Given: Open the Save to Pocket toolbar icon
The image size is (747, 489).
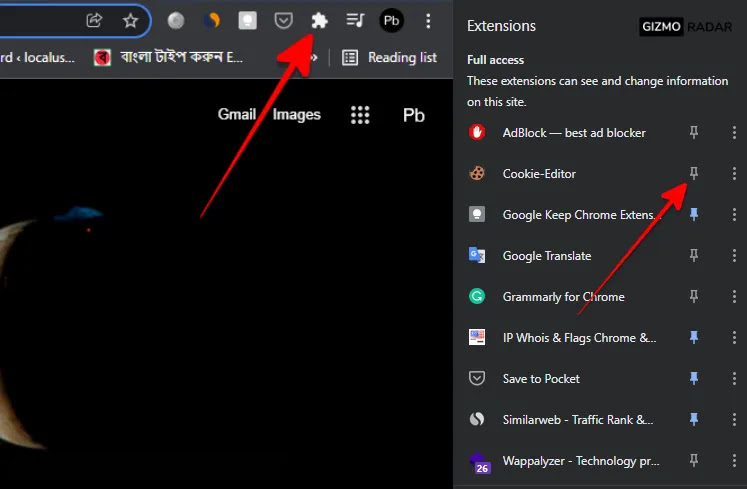Looking at the screenshot, I should [x=283, y=20].
